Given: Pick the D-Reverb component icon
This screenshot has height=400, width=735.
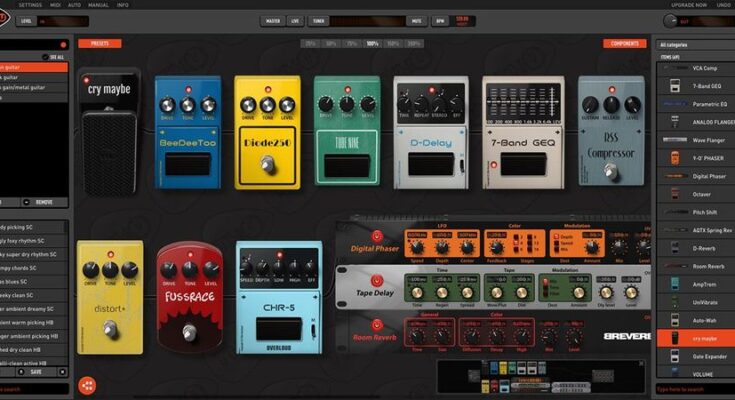Looking at the screenshot, I should click(675, 248).
